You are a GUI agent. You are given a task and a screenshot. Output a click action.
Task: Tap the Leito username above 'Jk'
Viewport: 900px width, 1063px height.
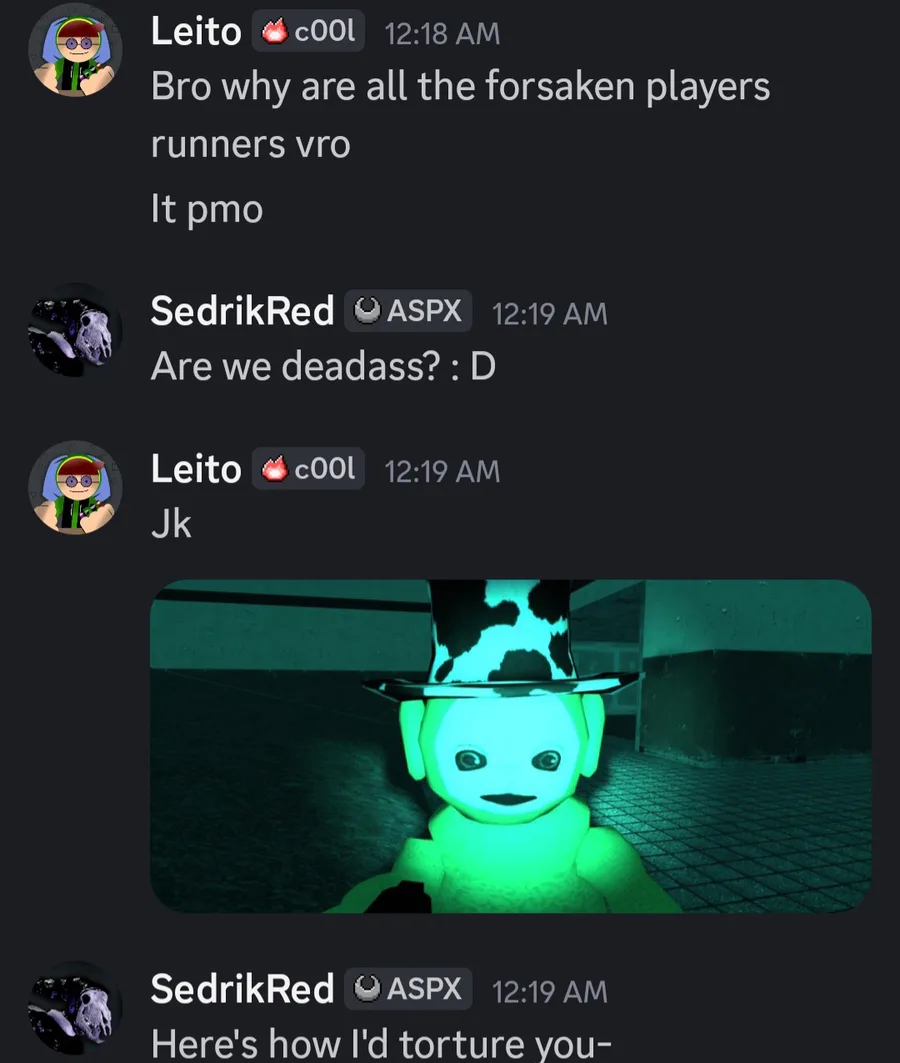(196, 469)
